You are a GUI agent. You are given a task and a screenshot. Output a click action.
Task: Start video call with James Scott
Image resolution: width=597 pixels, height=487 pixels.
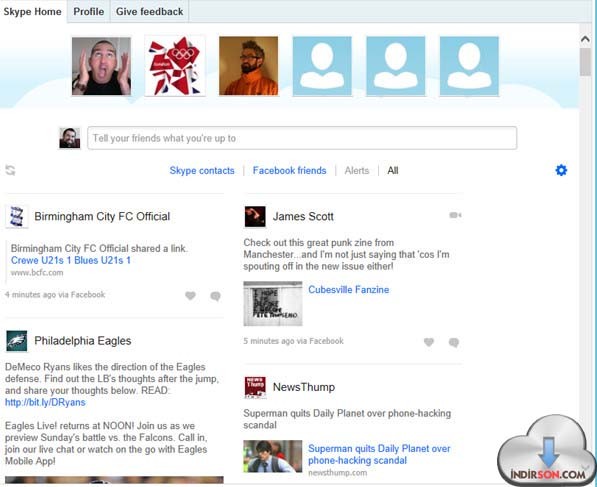tap(455, 215)
